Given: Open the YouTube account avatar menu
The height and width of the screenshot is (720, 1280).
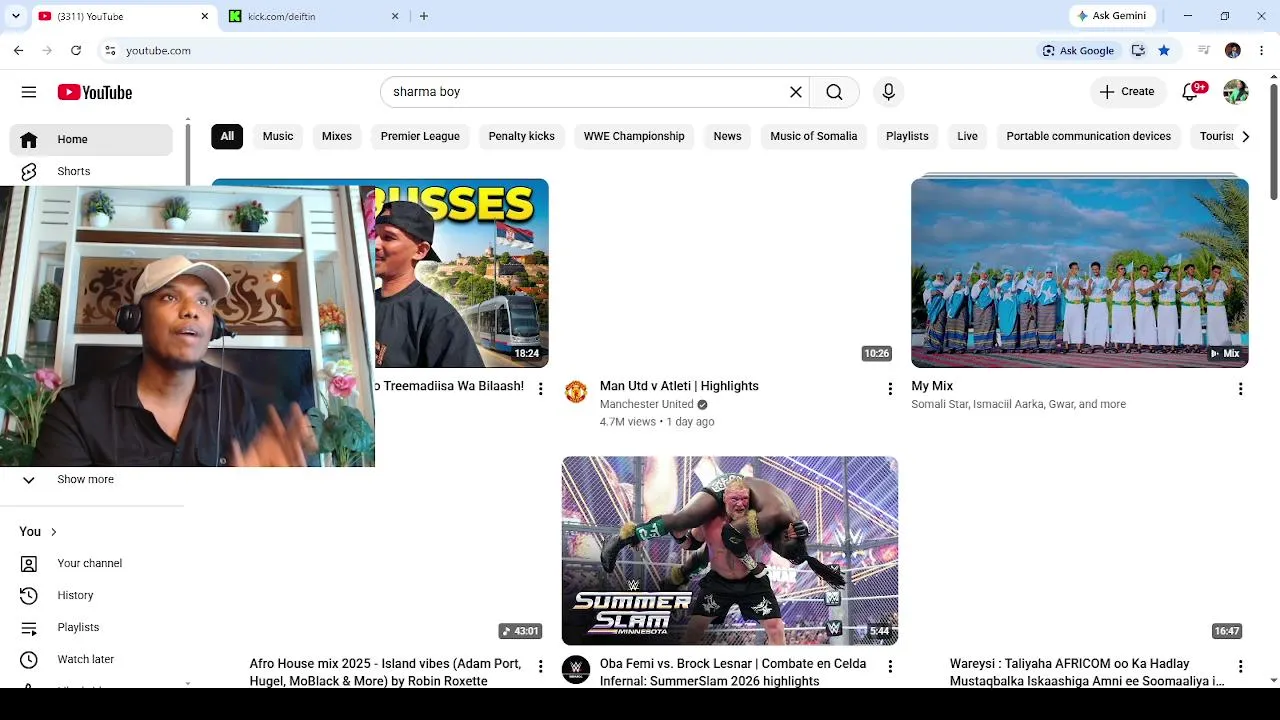Looking at the screenshot, I should point(1236,92).
